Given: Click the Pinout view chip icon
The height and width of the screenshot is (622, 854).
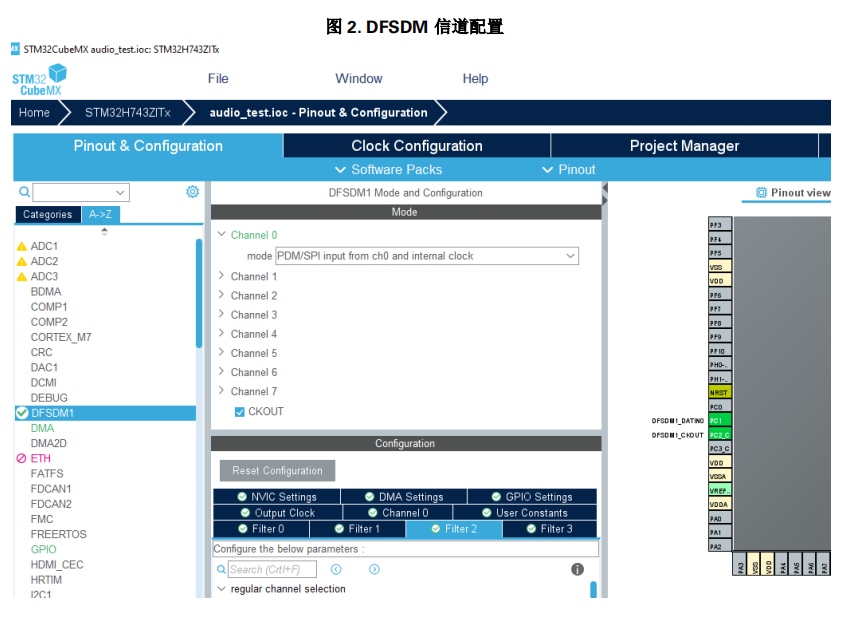Looking at the screenshot, I should click(761, 192).
